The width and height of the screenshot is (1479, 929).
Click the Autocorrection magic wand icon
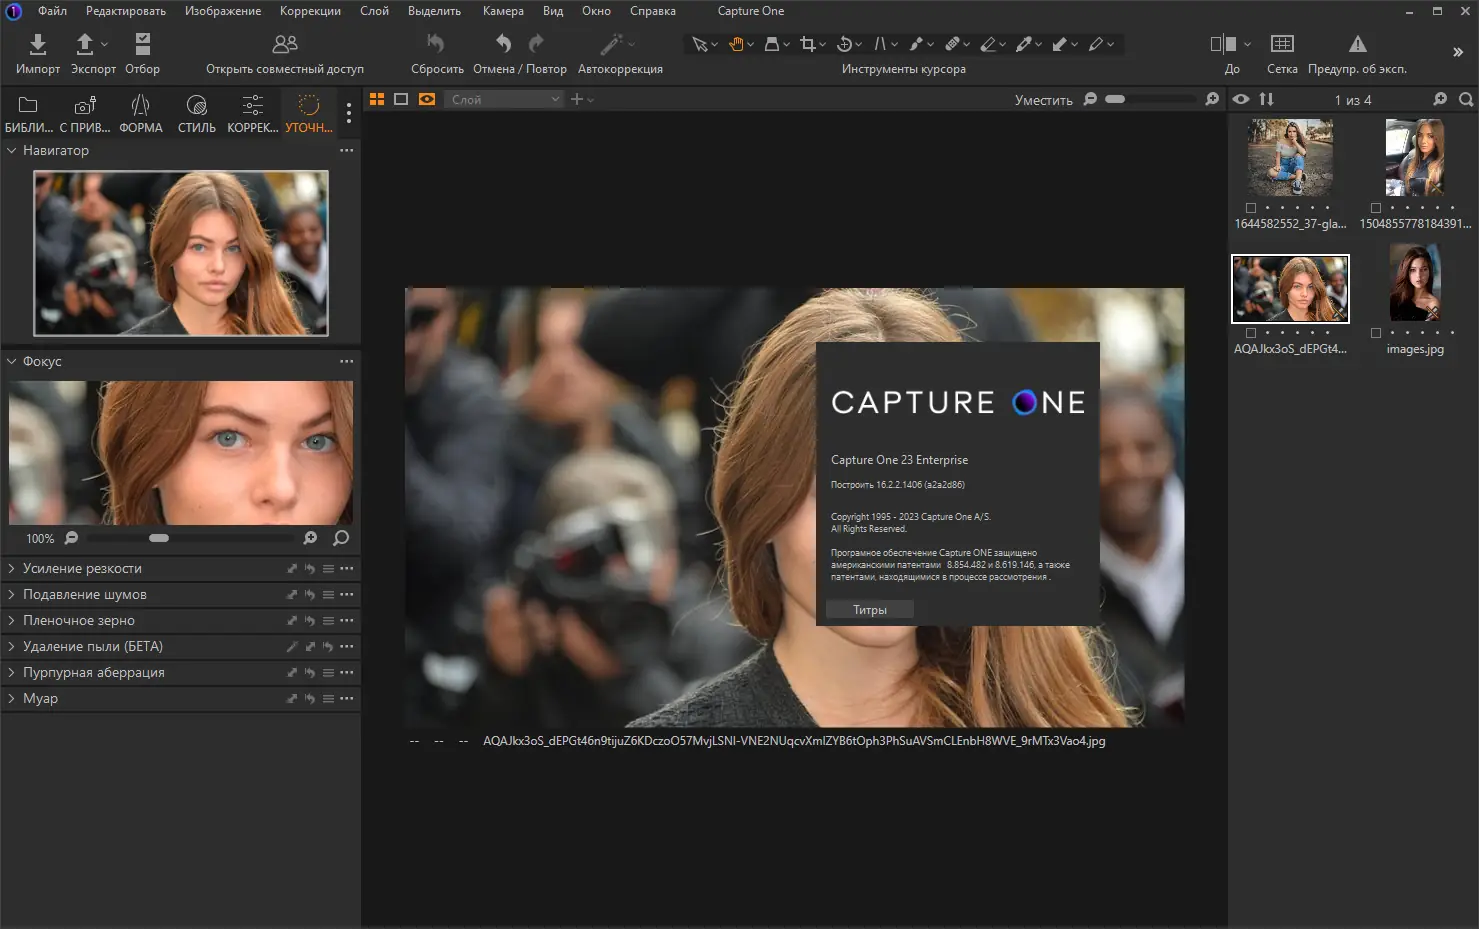611,44
